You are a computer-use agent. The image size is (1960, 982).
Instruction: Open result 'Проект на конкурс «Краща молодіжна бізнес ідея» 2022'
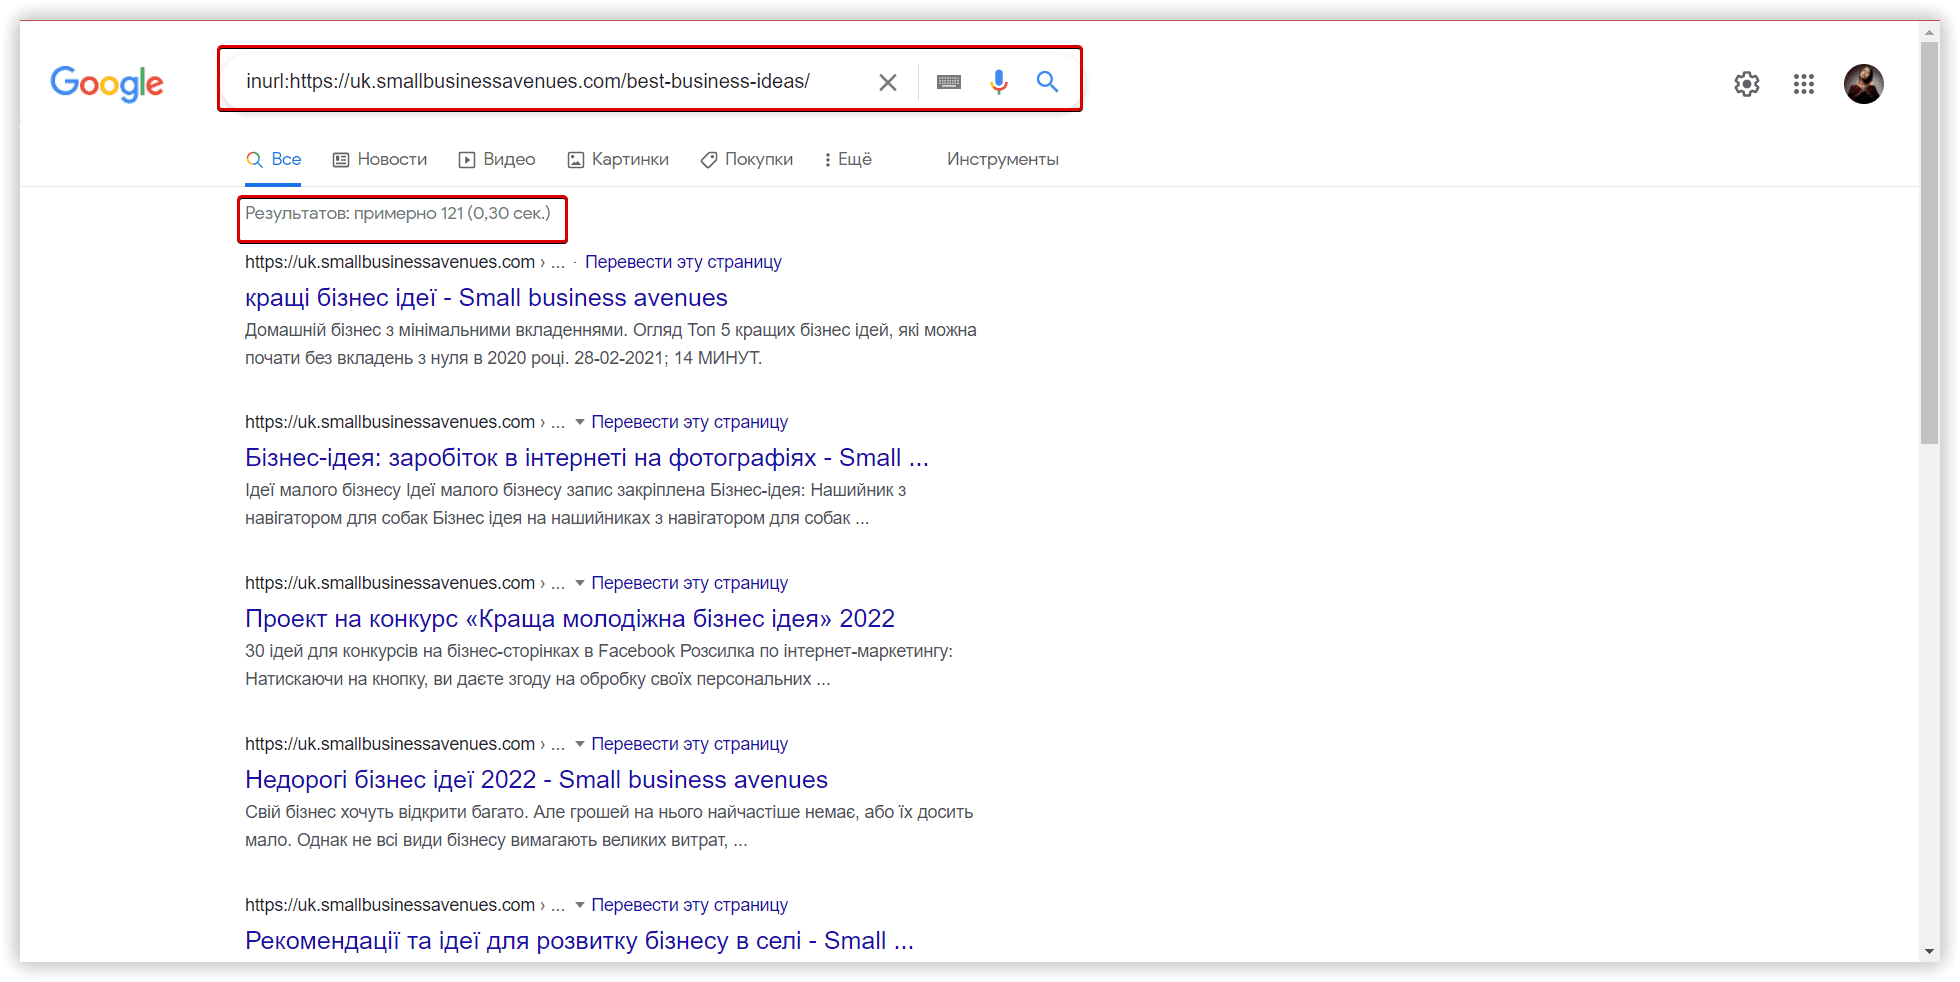click(x=570, y=619)
